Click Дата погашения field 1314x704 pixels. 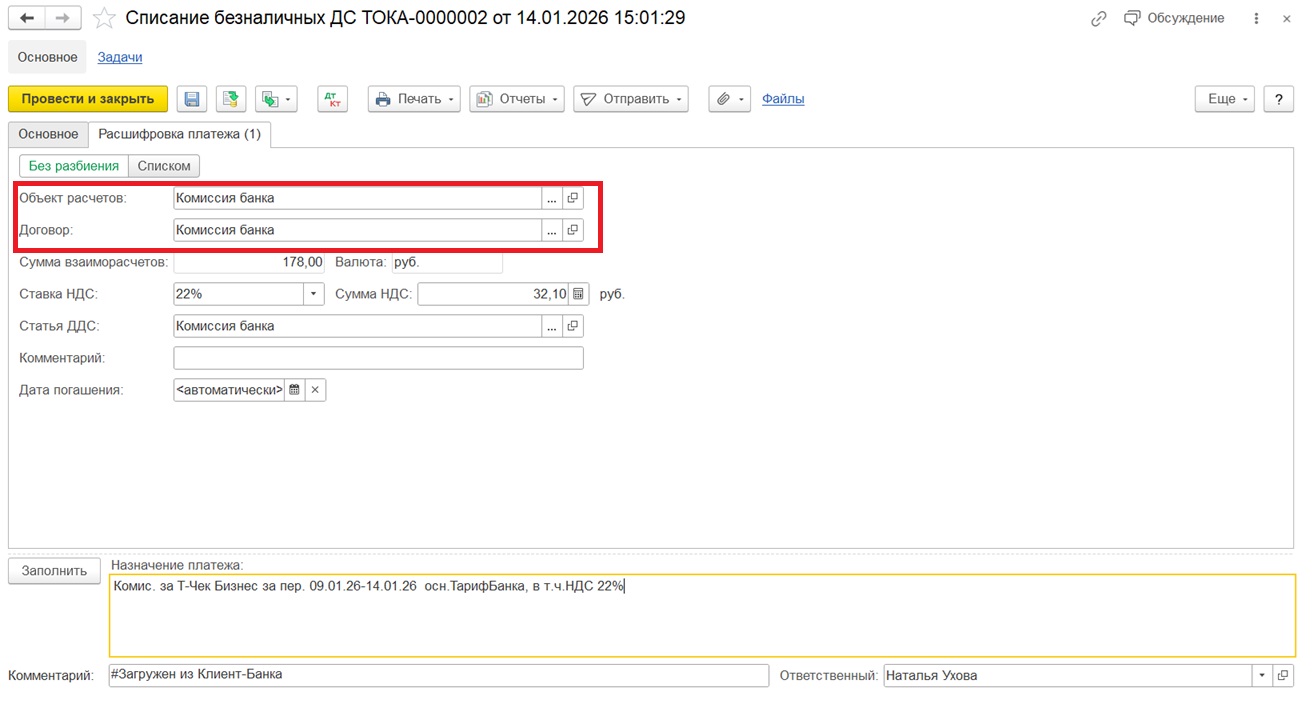coord(229,390)
